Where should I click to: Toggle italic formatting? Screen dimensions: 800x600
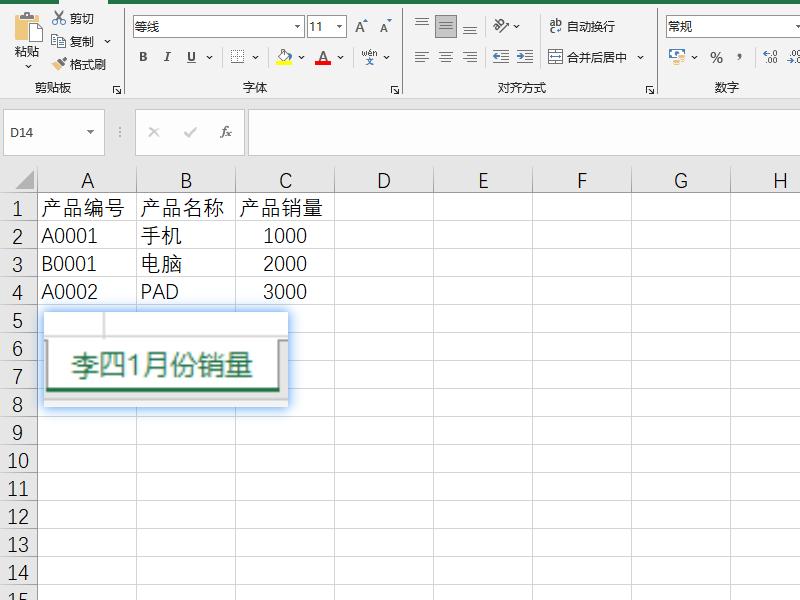pyautogui.click(x=167, y=57)
